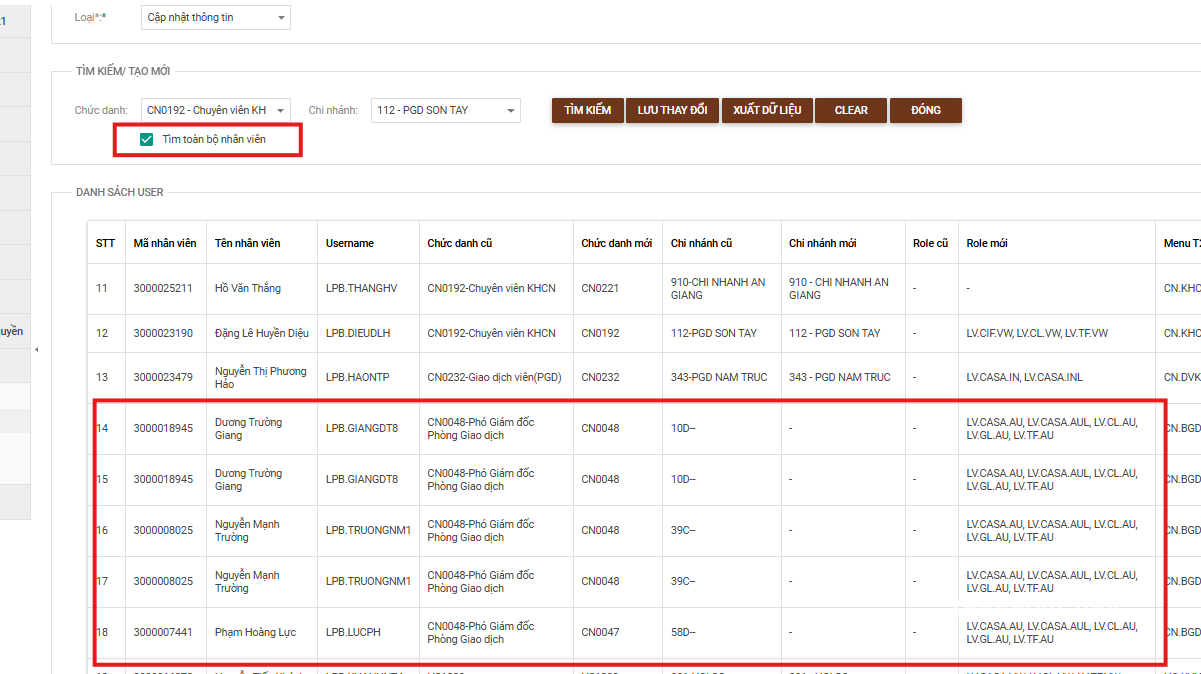Screen dimensions: 1201x674
Task: Click username LPB.GIANGDT8 in row 14
Action: coord(362,428)
